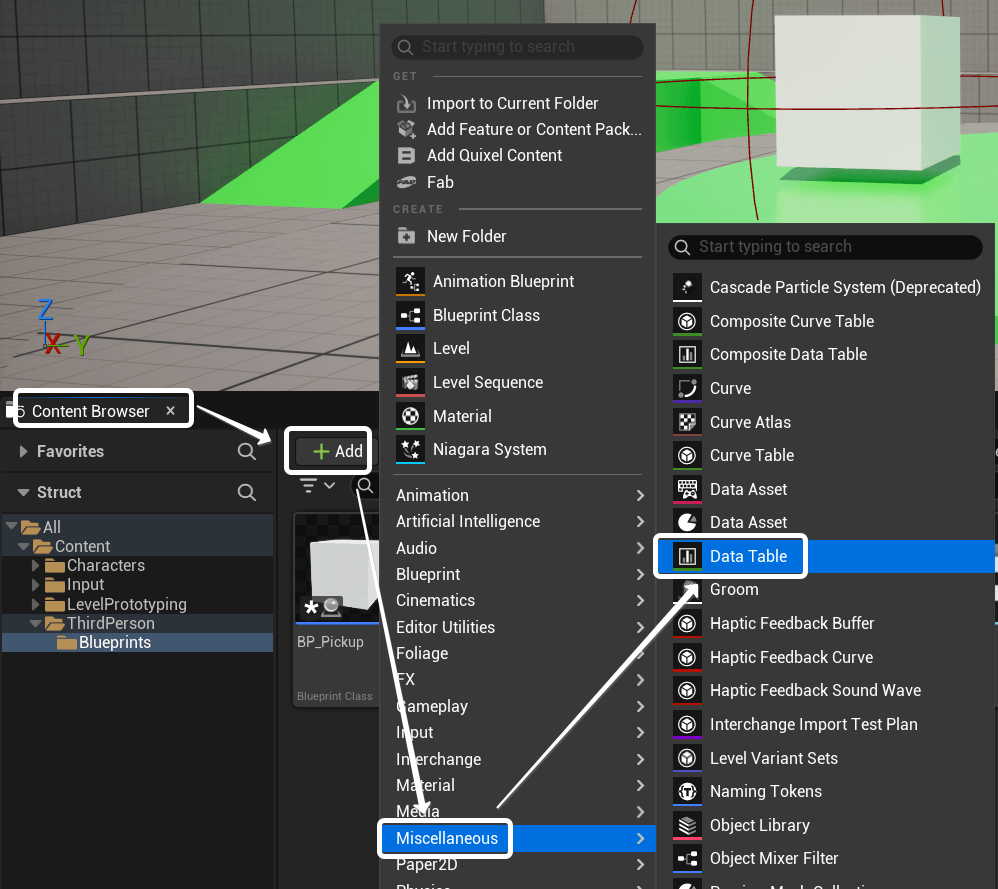Screen dimensions: 998x889
Task: Click the Niagara System icon
Action: 410,450
